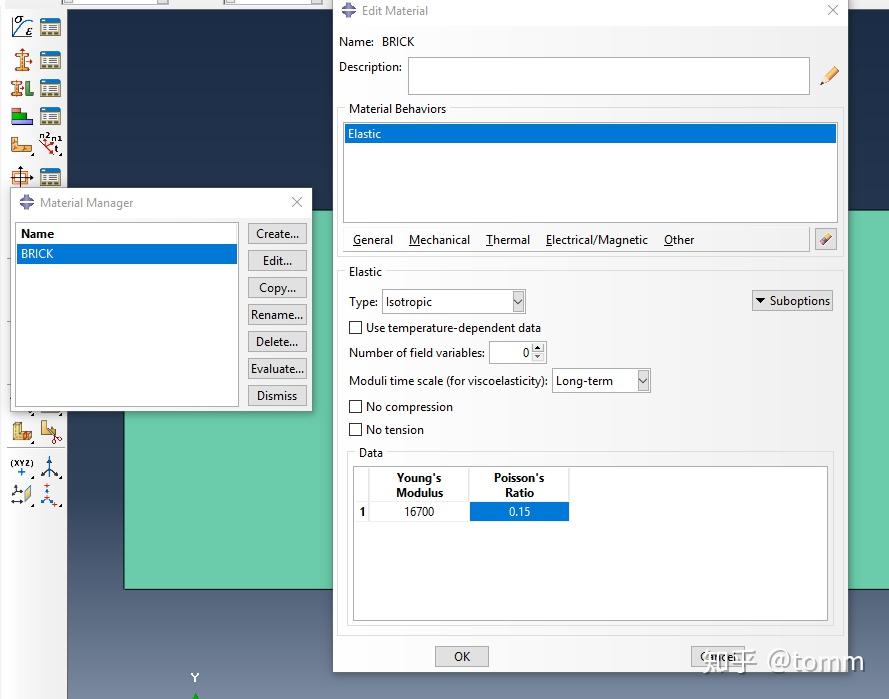889x699 pixels.
Task: Select the Create Datum Plane tool
Action: click(22, 493)
